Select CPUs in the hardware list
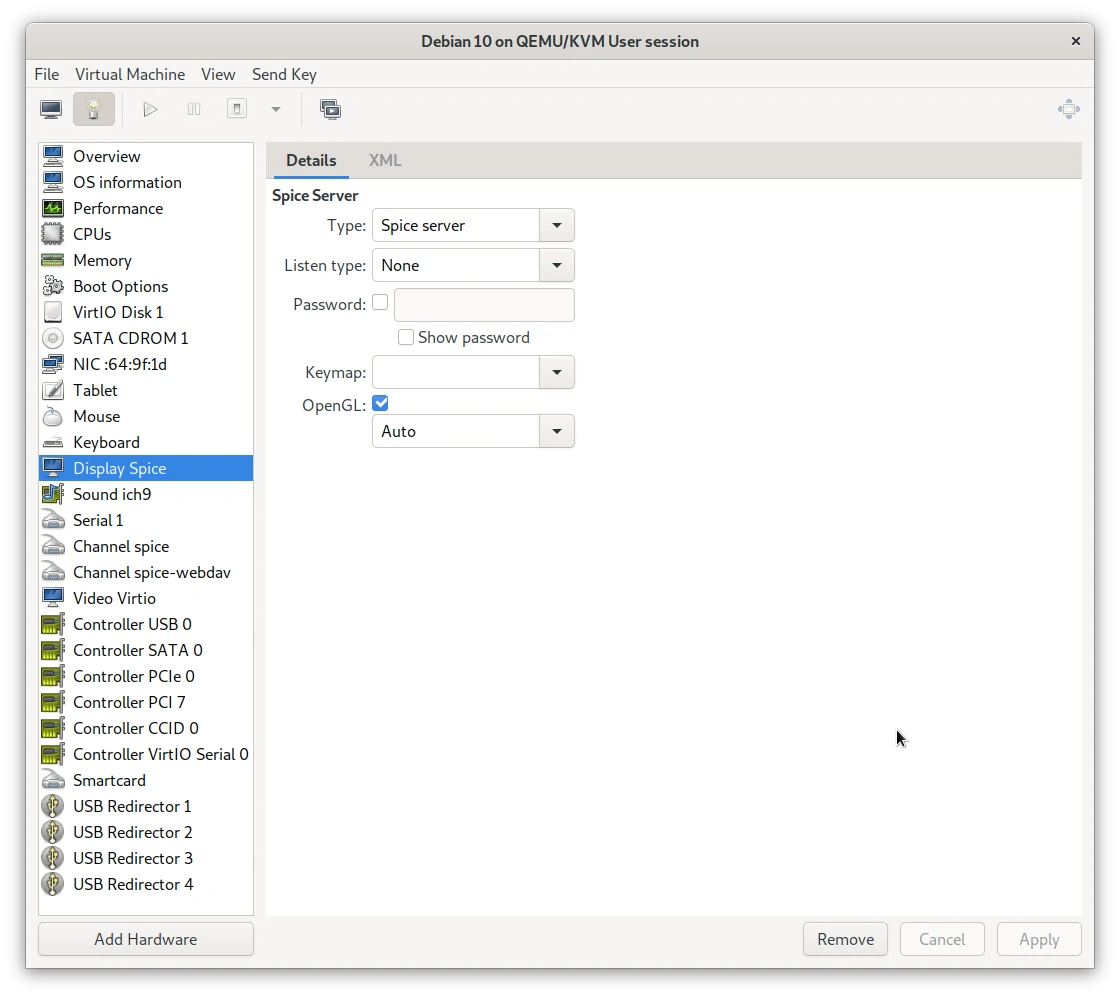The height and width of the screenshot is (997, 1120). pos(146,234)
